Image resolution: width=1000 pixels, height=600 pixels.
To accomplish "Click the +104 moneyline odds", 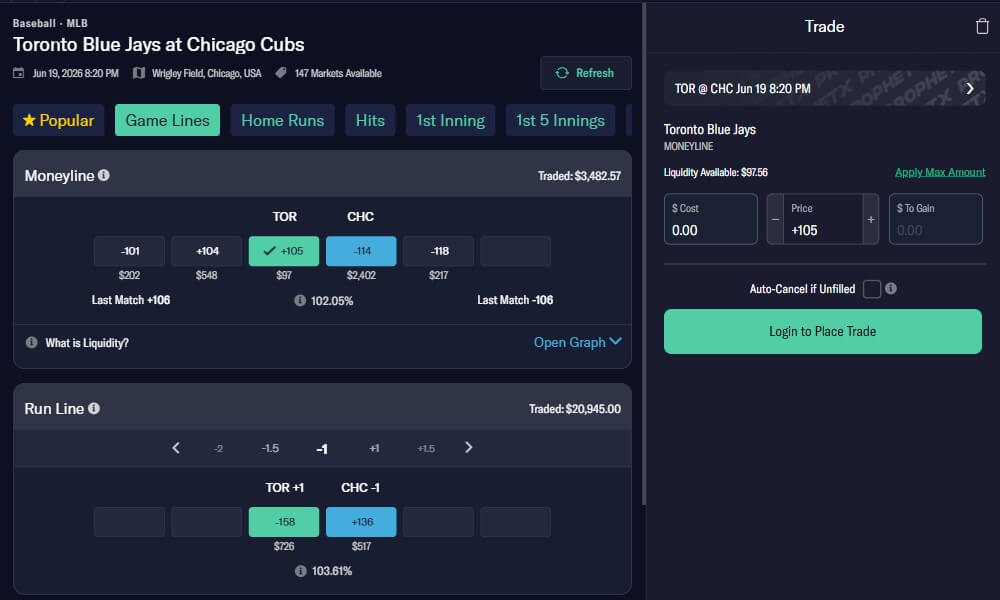I will 207,251.
